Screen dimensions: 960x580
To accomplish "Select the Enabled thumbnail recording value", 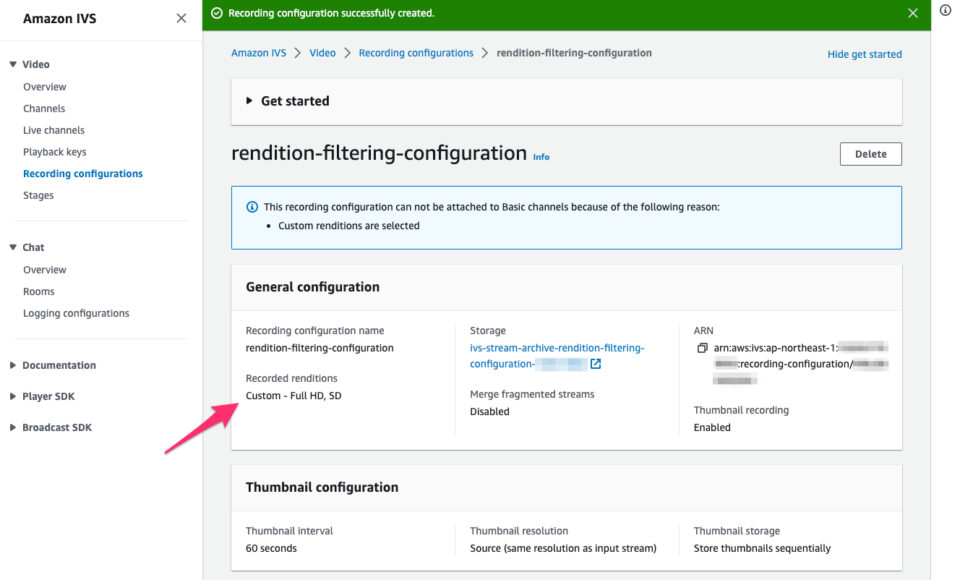I will 711,427.
